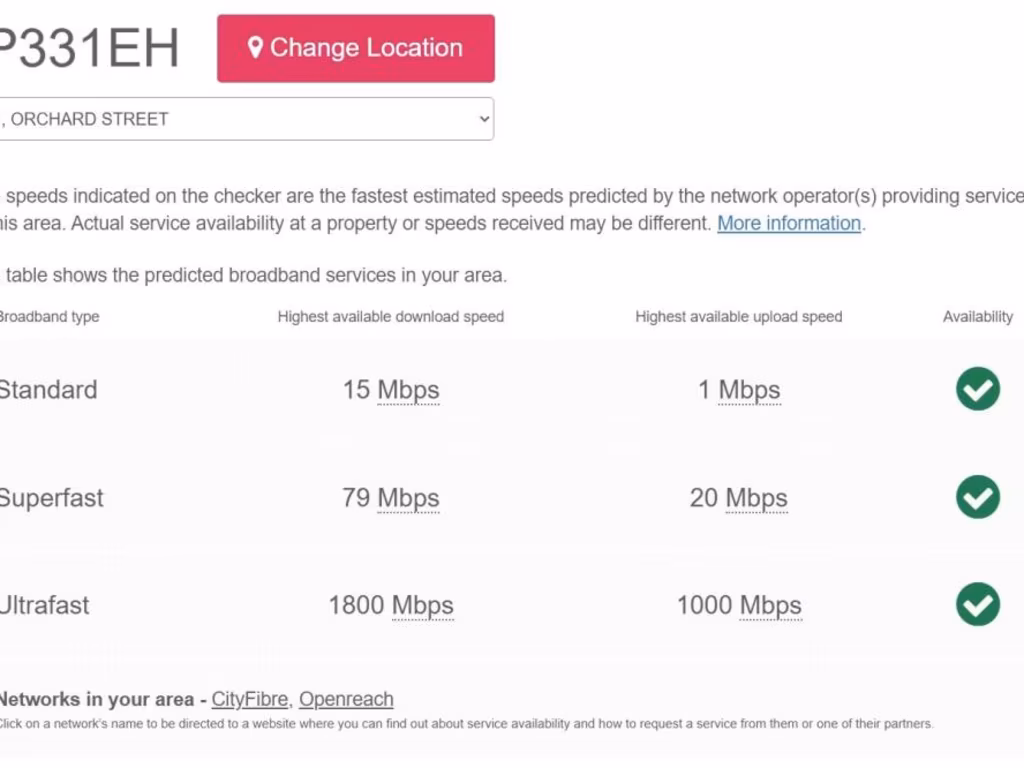The height and width of the screenshot is (768, 1024).
Task: Click the address dropdown chevron arrow
Action: pyautogui.click(x=484, y=119)
